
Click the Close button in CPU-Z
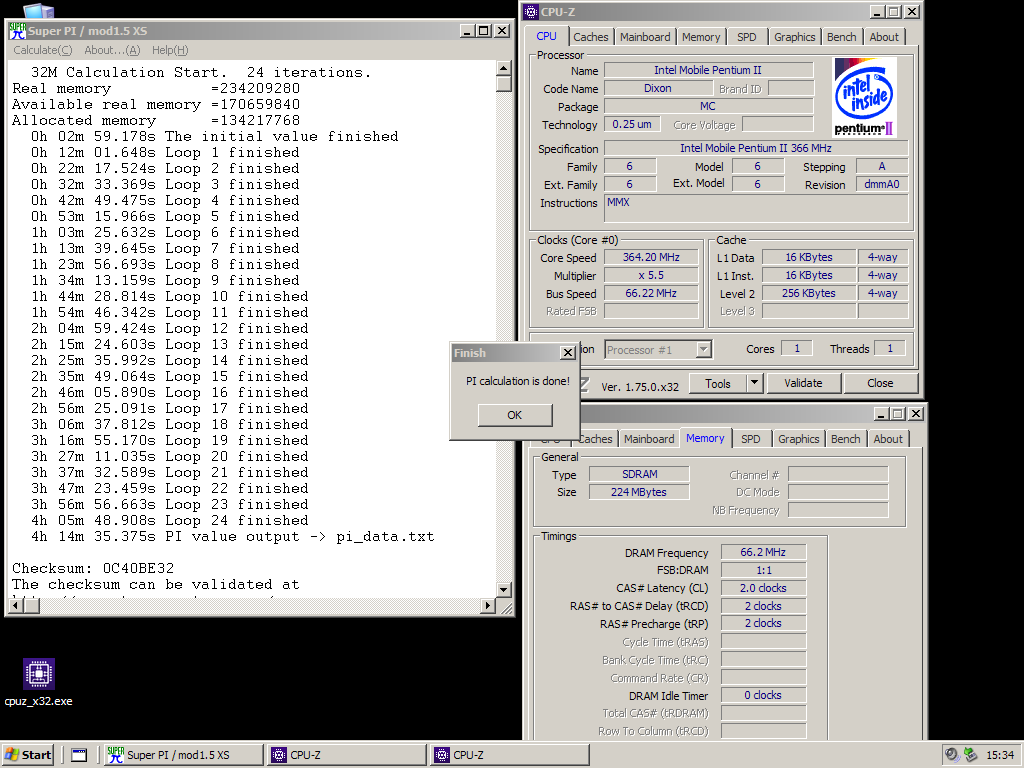[x=880, y=383]
